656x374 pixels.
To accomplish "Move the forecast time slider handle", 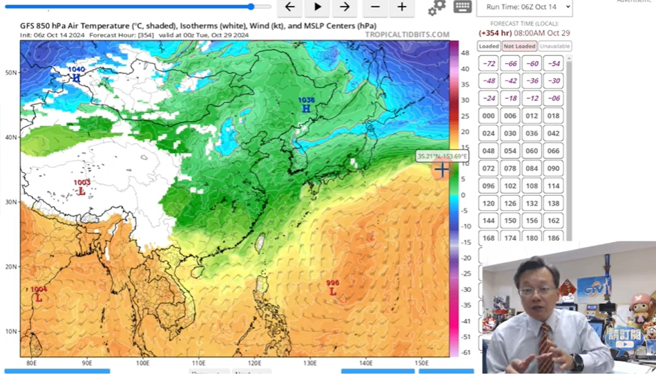I will tap(251, 7).
